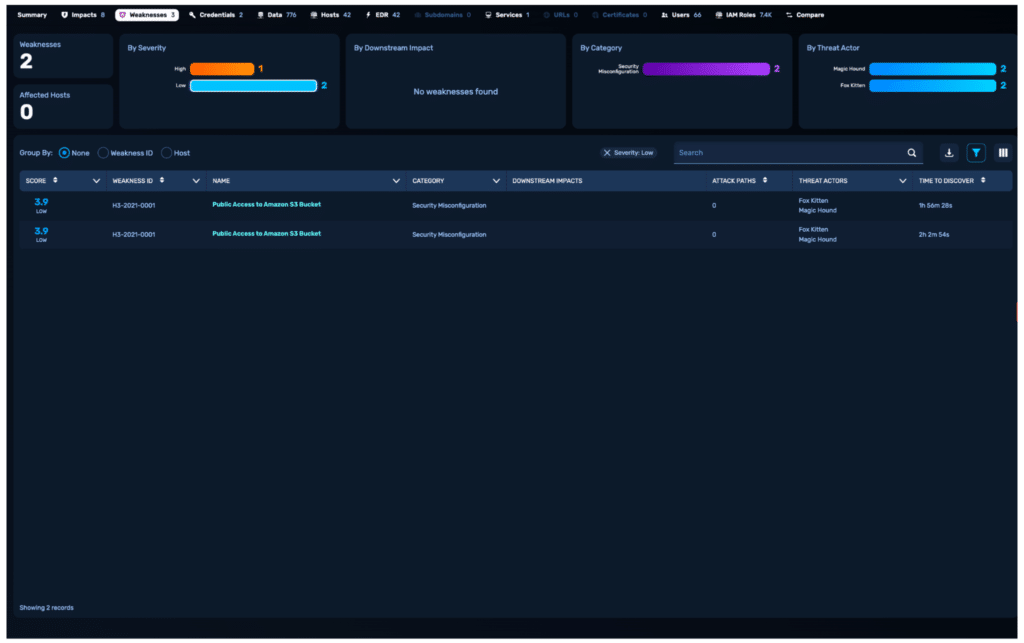Click the 2h 2m 54s discovery time
The height and width of the screenshot is (643, 1024).
pos(934,234)
